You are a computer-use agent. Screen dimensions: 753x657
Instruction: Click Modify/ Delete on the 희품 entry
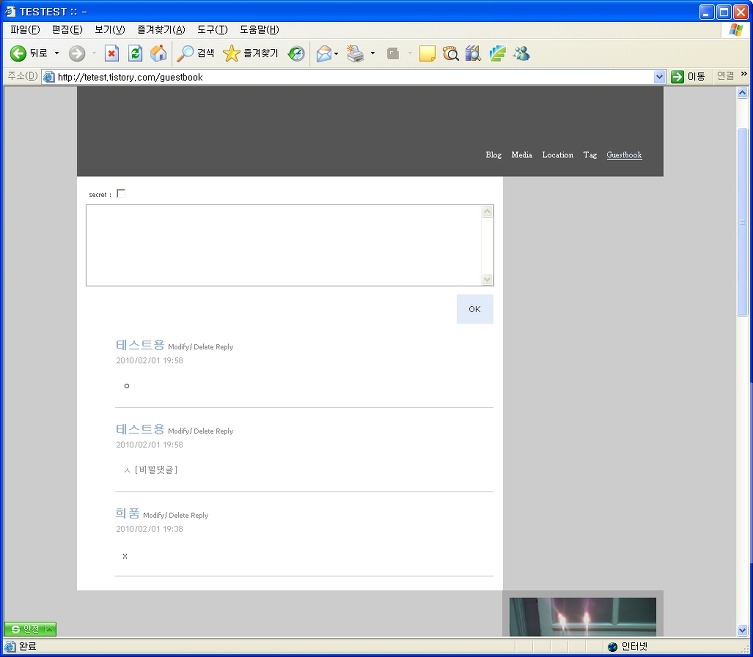[166, 515]
